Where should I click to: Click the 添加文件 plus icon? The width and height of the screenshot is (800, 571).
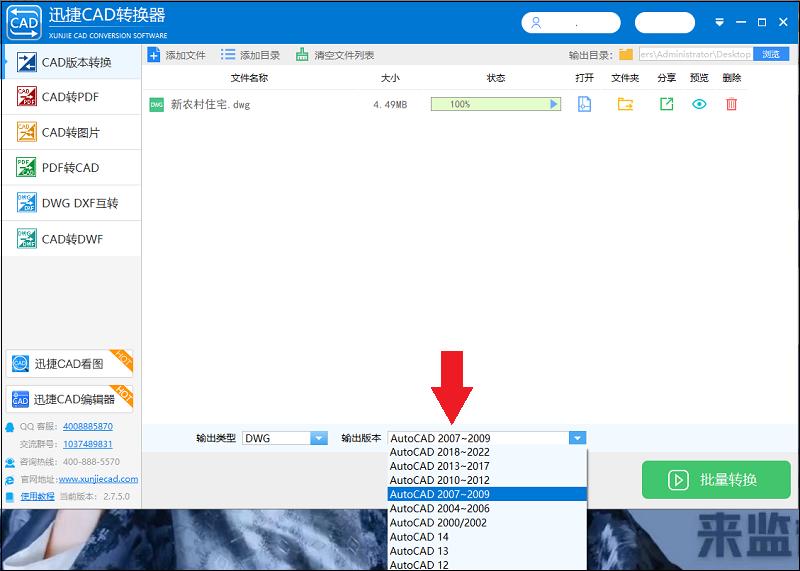(154, 55)
